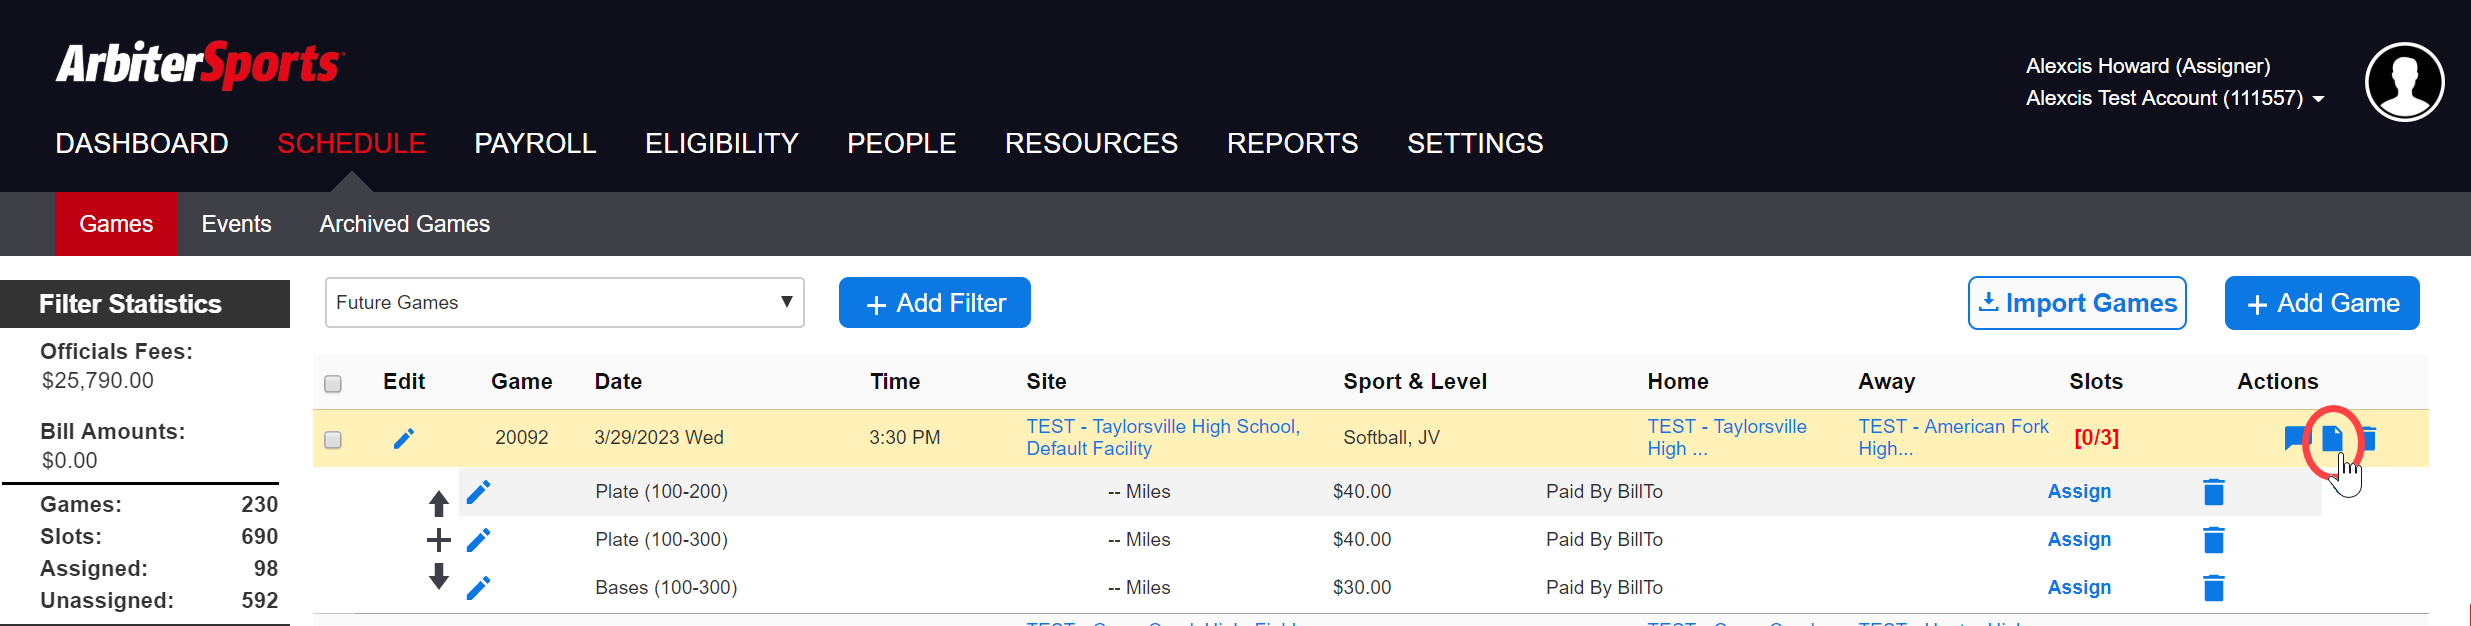Edit the Plate (100-300) slot
The height and width of the screenshot is (626, 2471).
coord(479,540)
